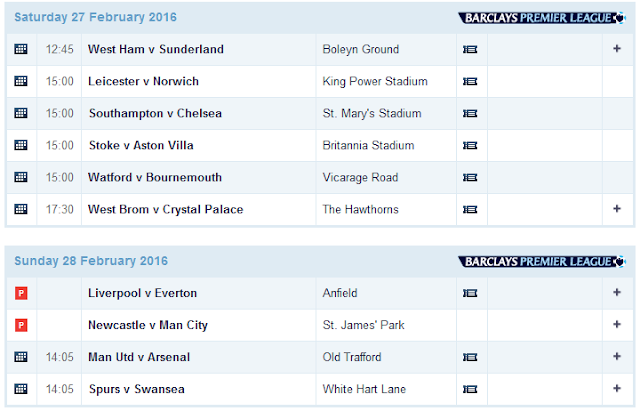Open the Man Utd v Arsenal fixture

[139, 357]
